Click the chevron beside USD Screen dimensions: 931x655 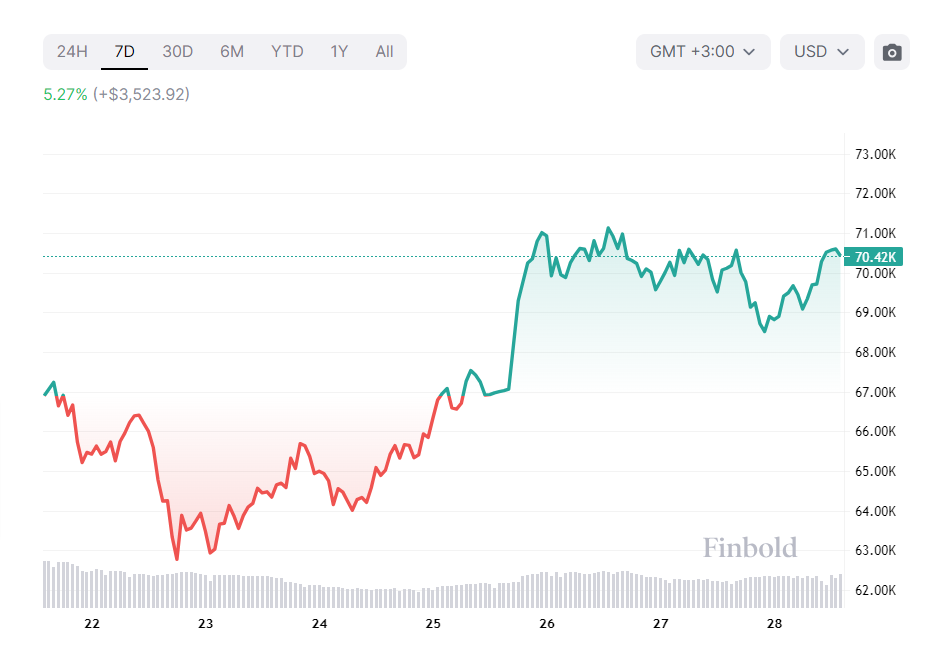pos(844,52)
